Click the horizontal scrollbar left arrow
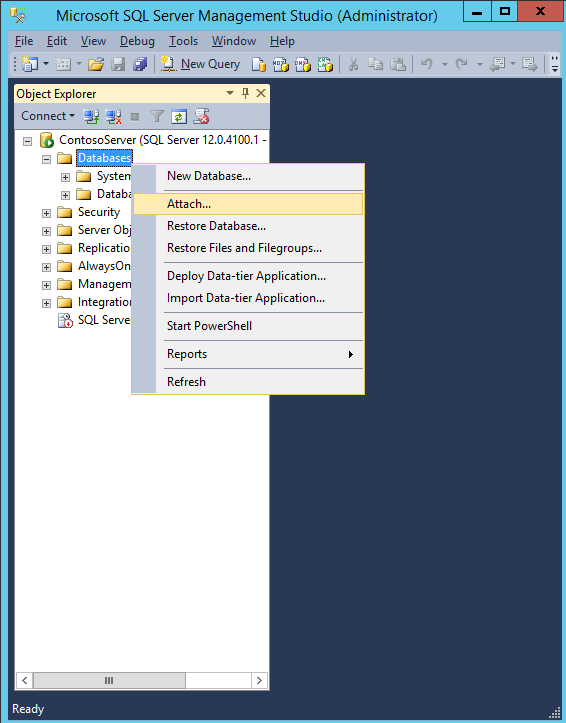The width and height of the screenshot is (566, 723). coord(24,680)
